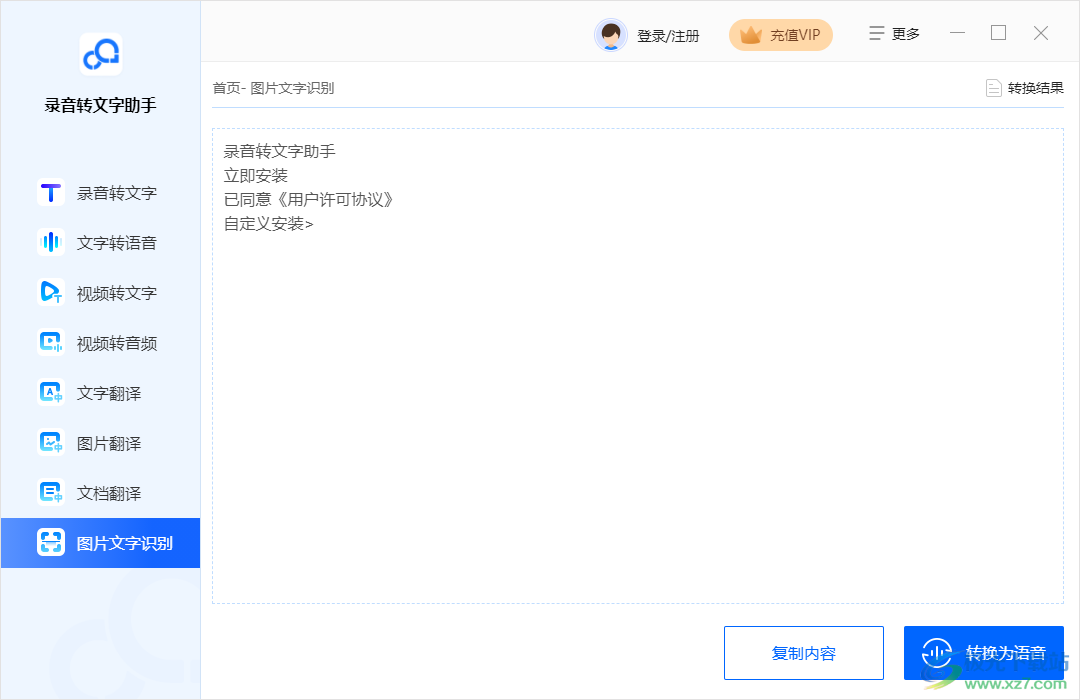Viewport: 1080px width, 700px height.
Task: Click the 图片翻译 image-translate icon
Action: pyautogui.click(x=50, y=442)
